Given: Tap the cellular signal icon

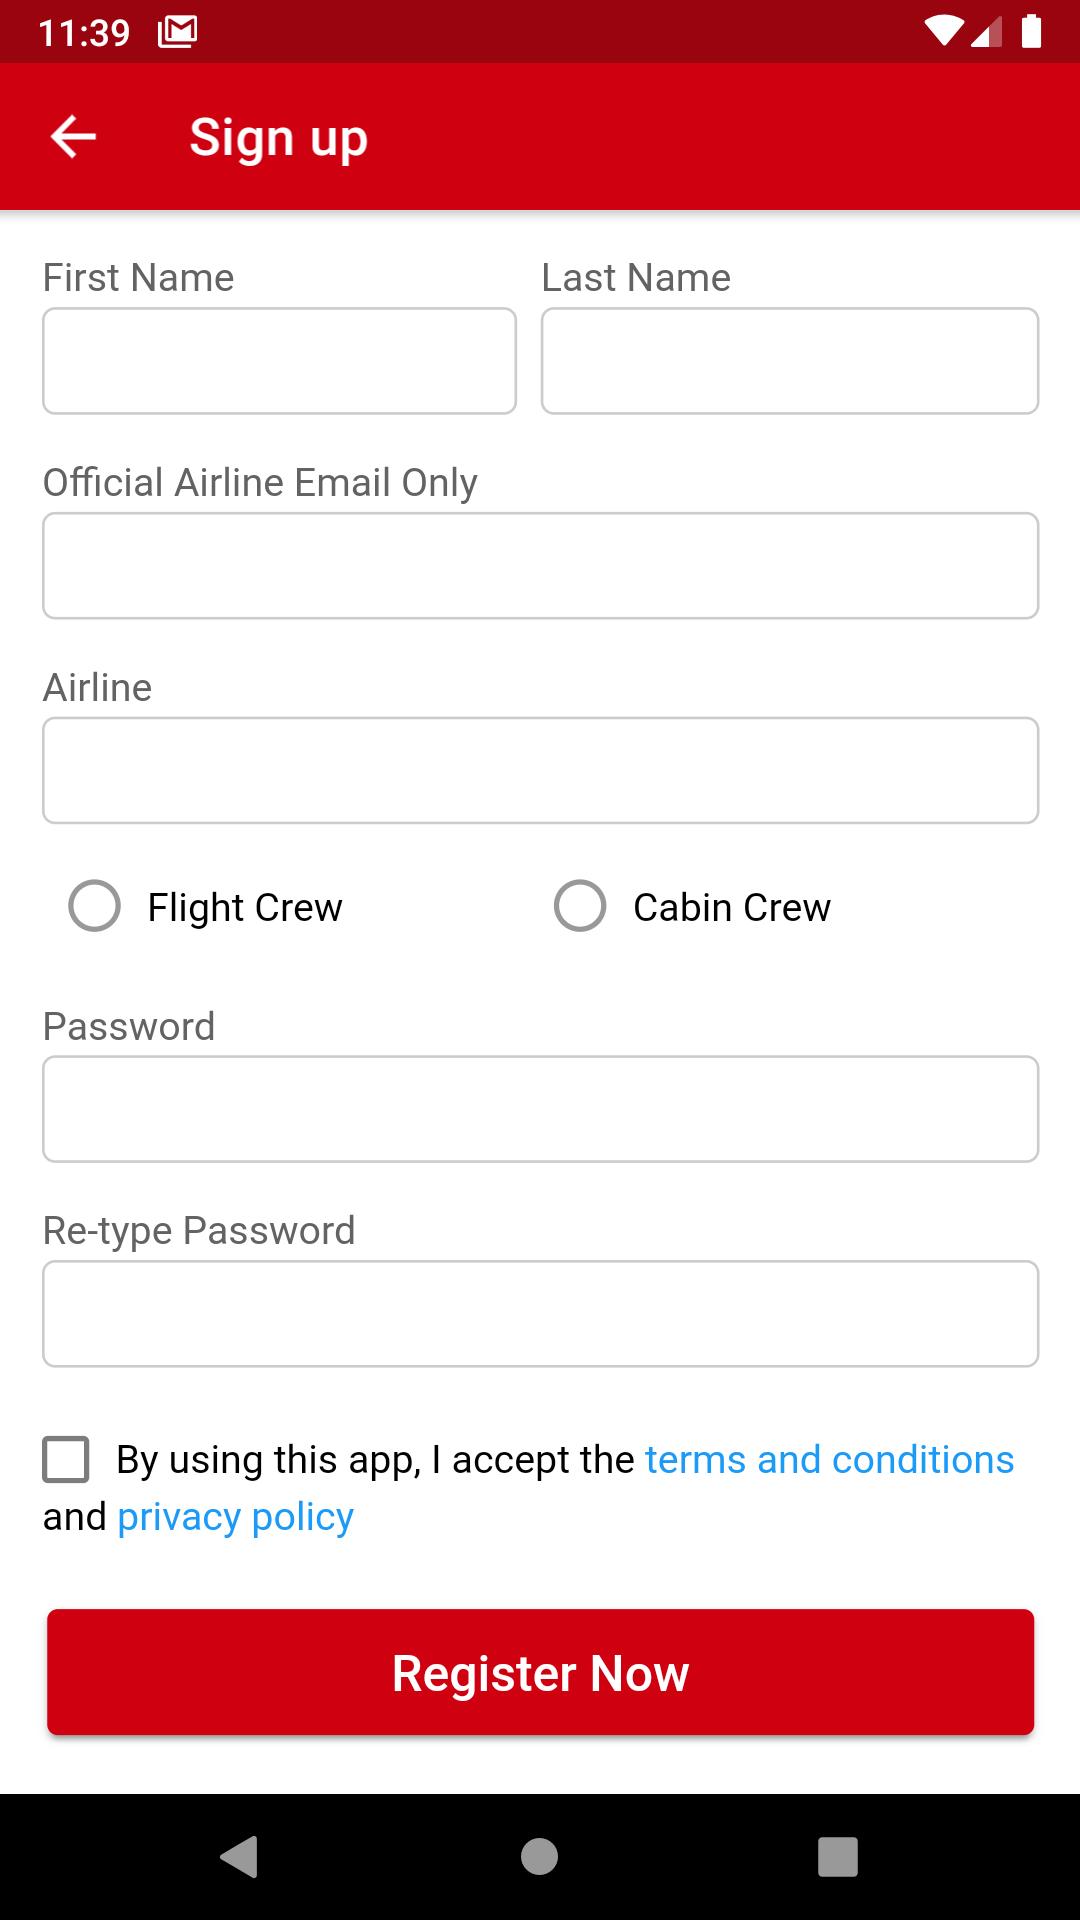Looking at the screenshot, I should [986, 31].
